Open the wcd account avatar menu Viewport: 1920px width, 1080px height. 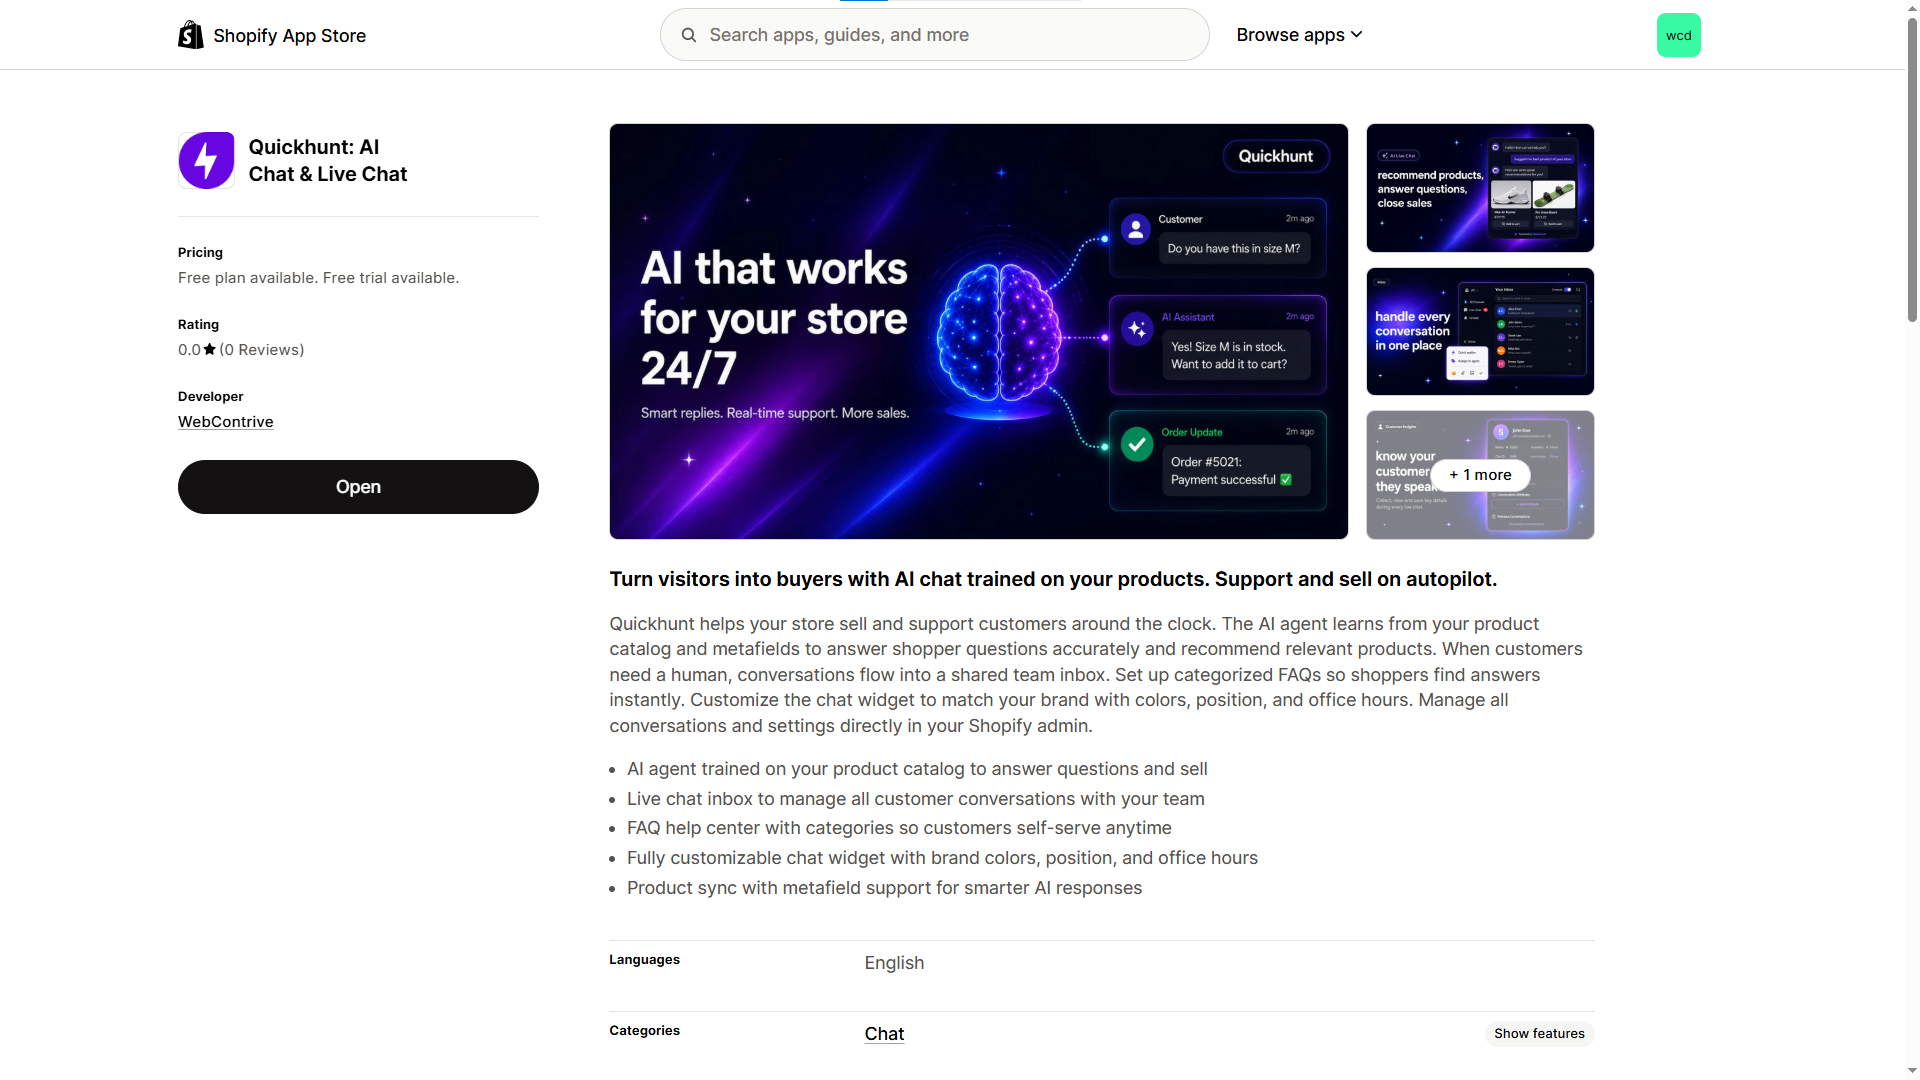[1678, 35]
